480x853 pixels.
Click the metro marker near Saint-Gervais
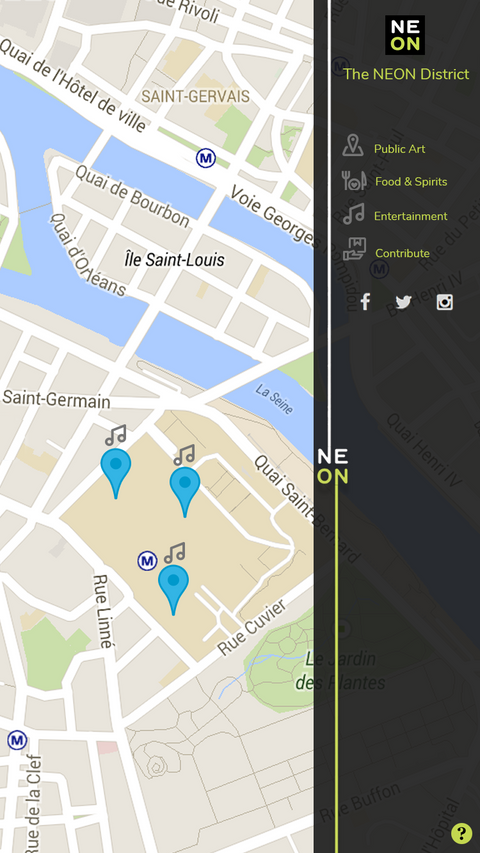pos(206,158)
